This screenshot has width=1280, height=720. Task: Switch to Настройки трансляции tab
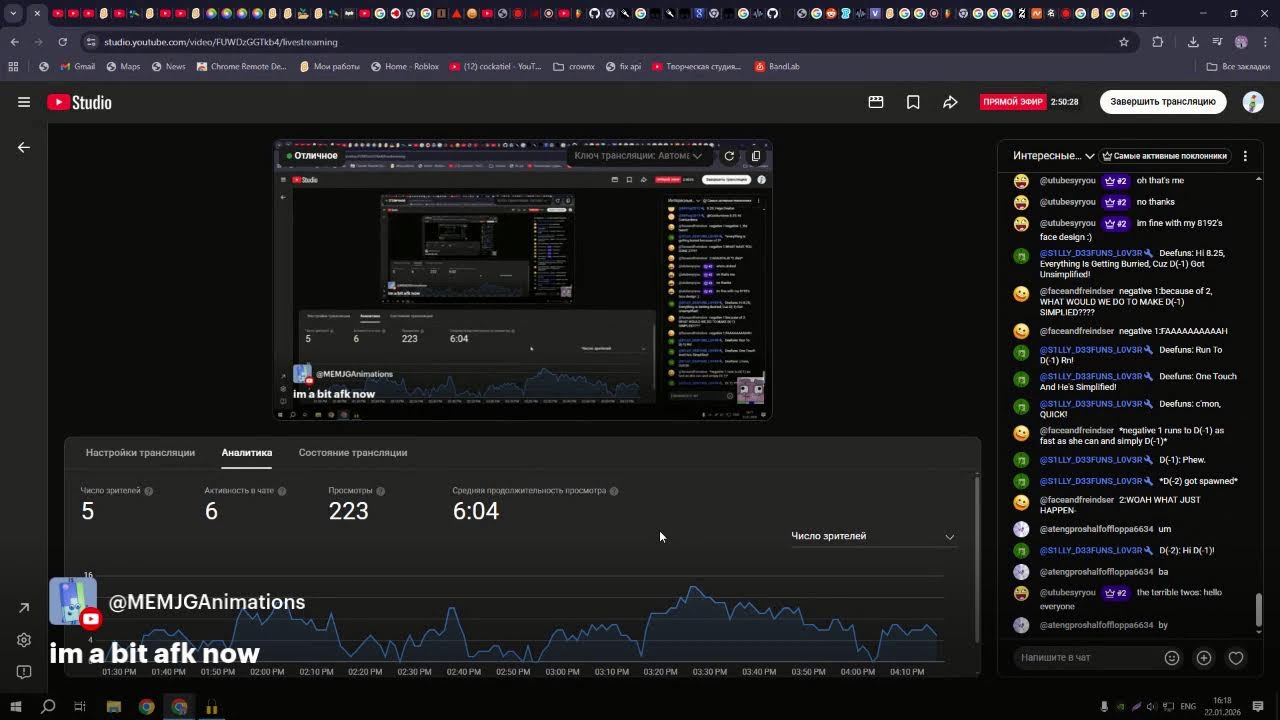140,453
